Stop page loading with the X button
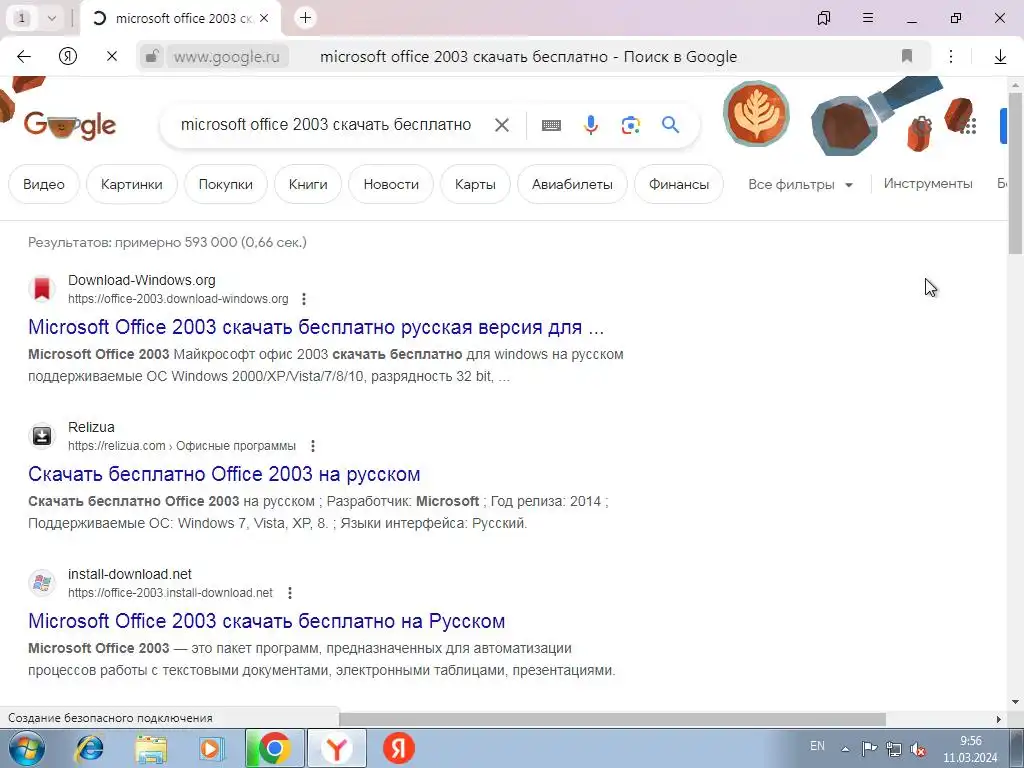Image resolution: width=1024 pixels, height=768 pixels. (x=112, y=57)
